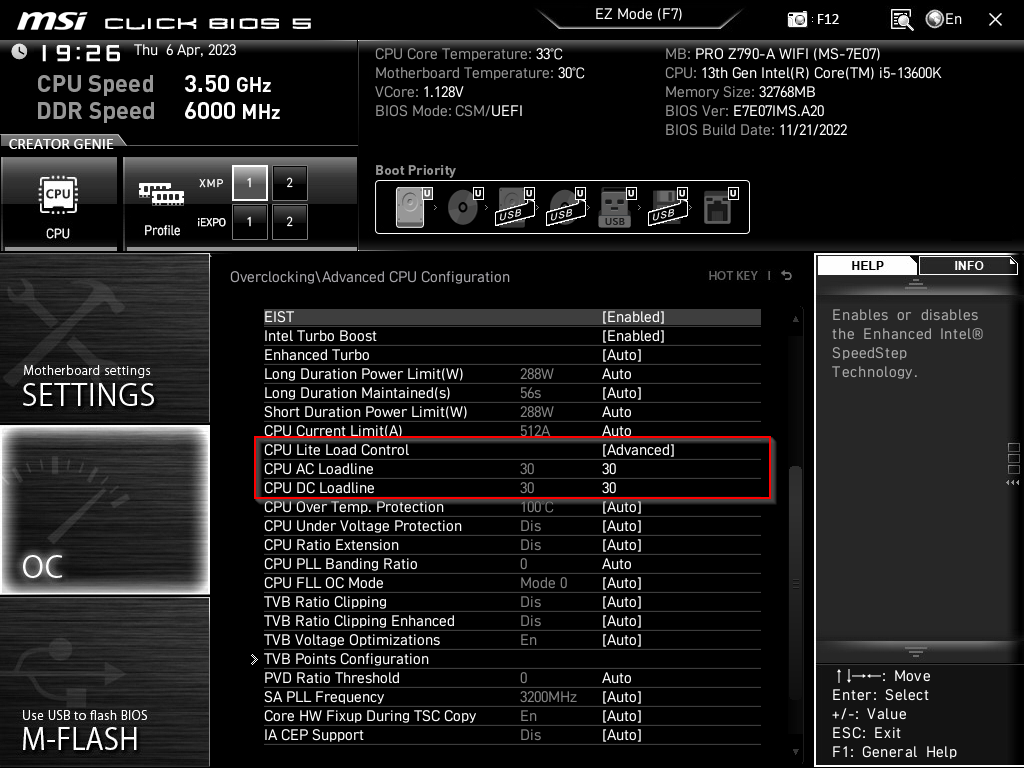Open the OC overclocking section
Screen dimensions: 1024x768
tap(104, 510)
